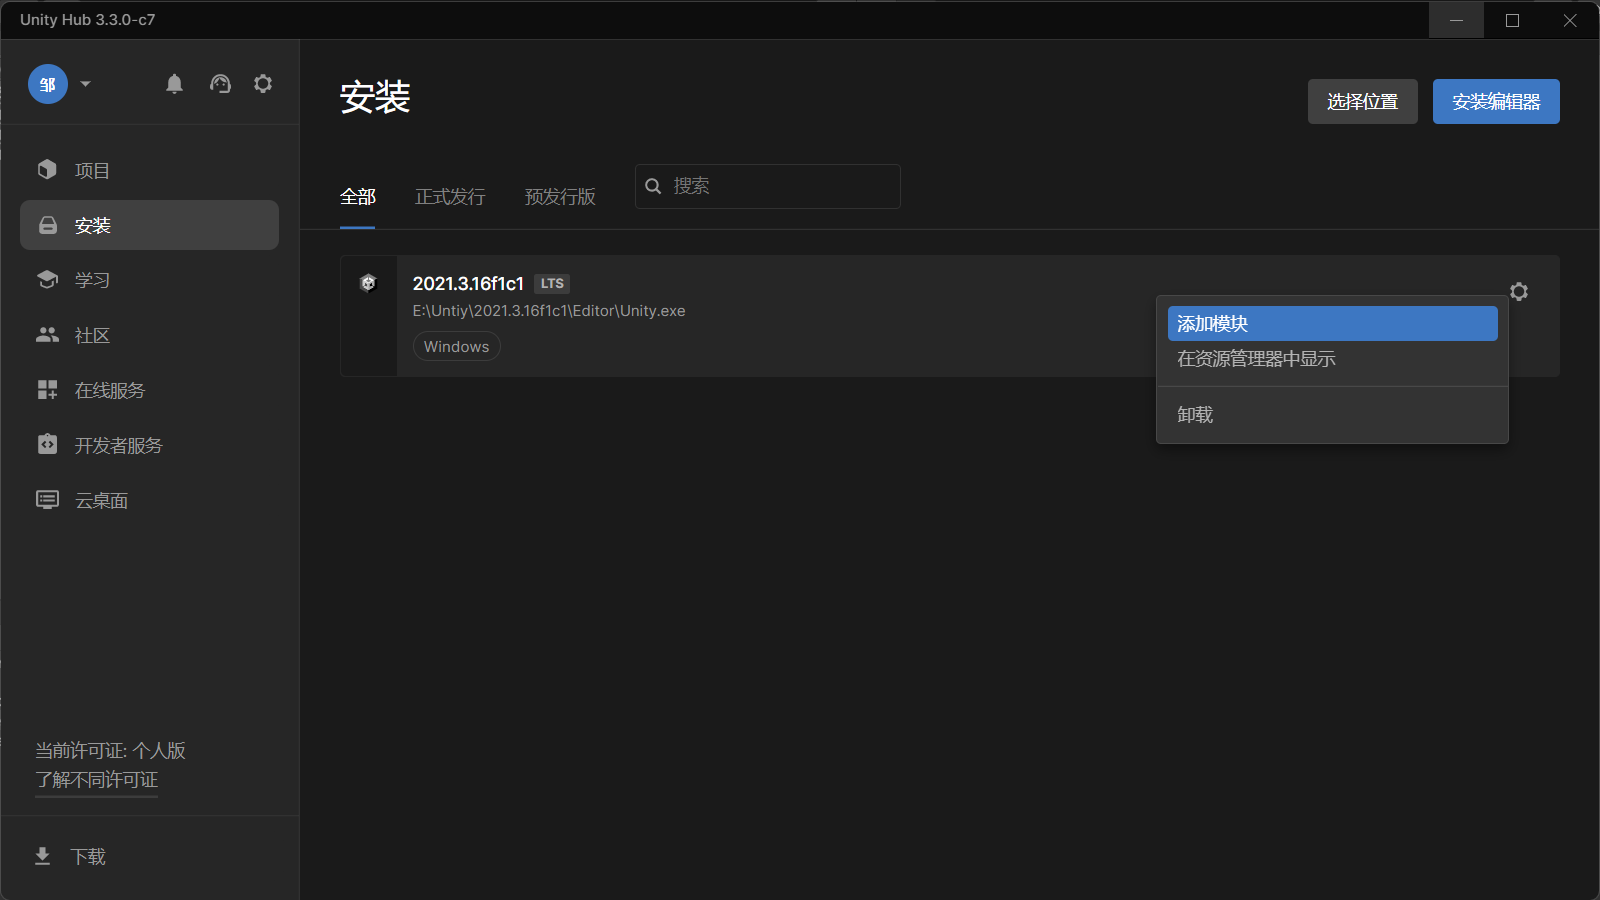Click the editor path E:\Untiy\2021.3.16f1c1\Editor\Unity.exe
The width and height of the screenshot is (1600, 900).
click(549, 311)
